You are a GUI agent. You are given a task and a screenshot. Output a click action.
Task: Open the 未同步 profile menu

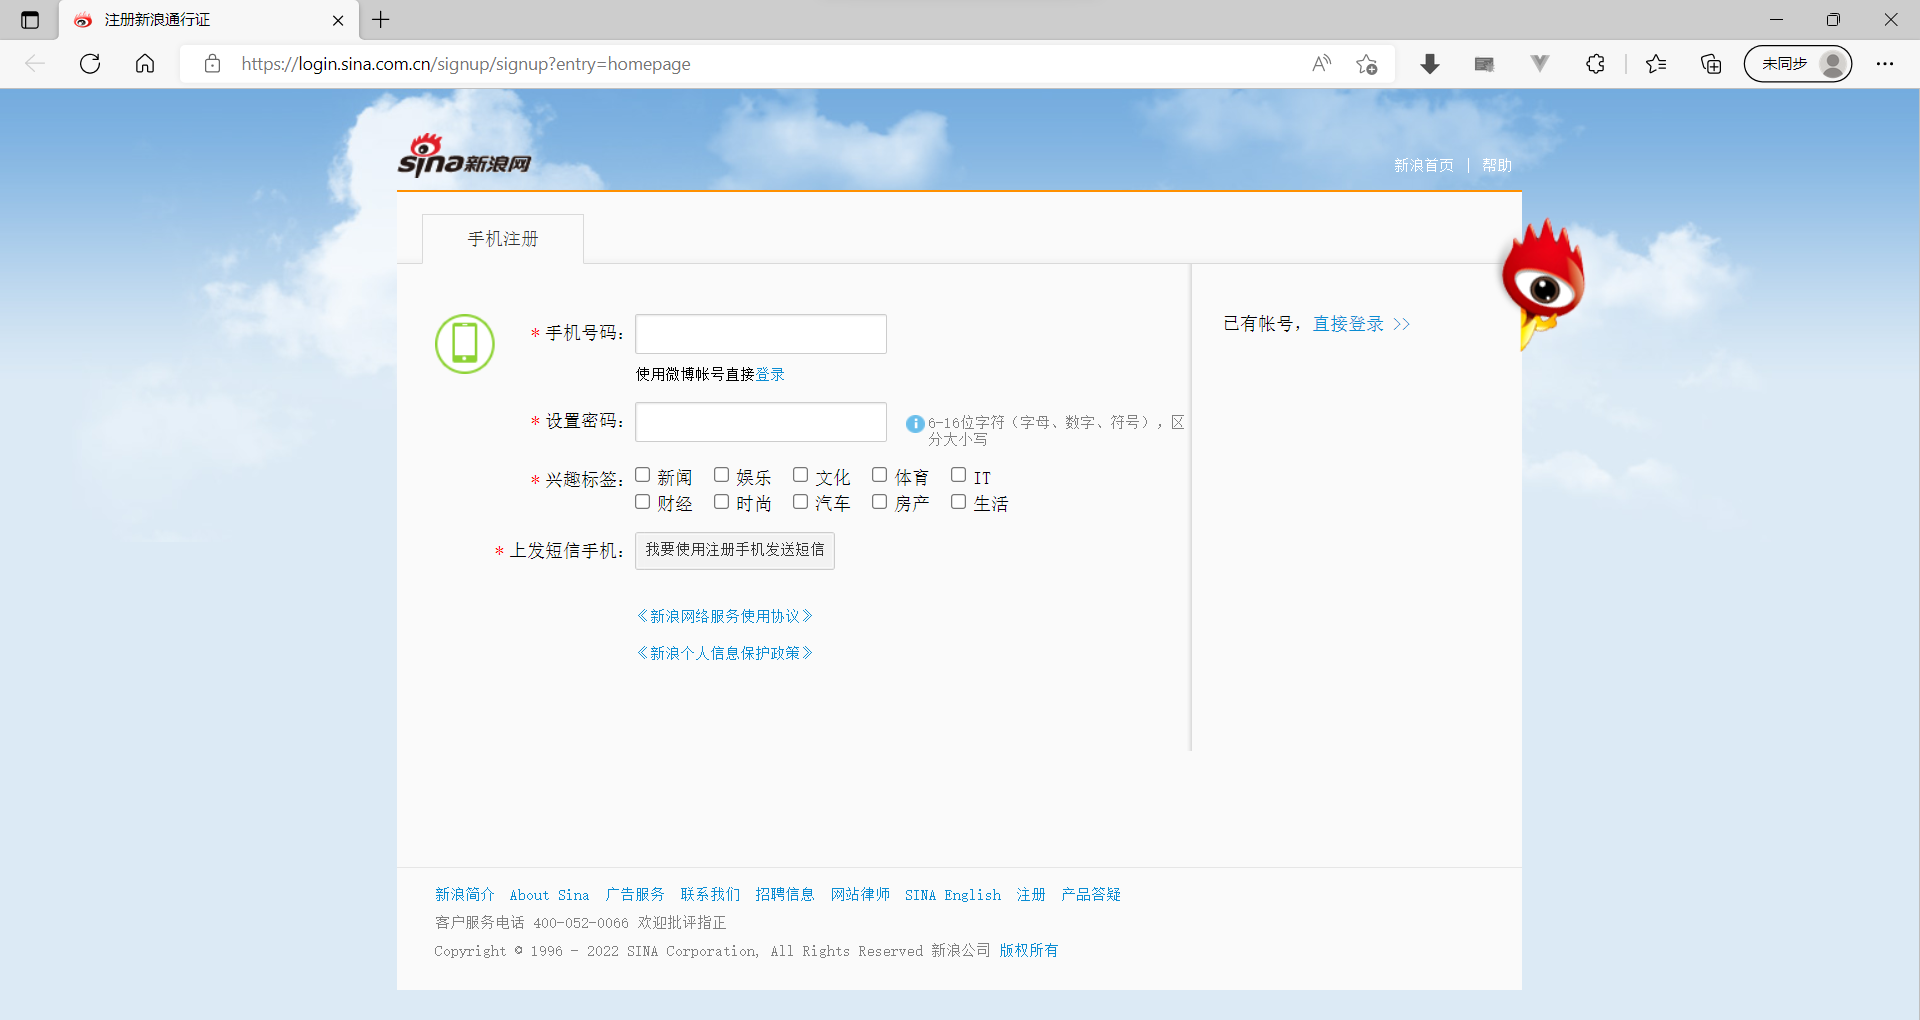pos(1797,63)
